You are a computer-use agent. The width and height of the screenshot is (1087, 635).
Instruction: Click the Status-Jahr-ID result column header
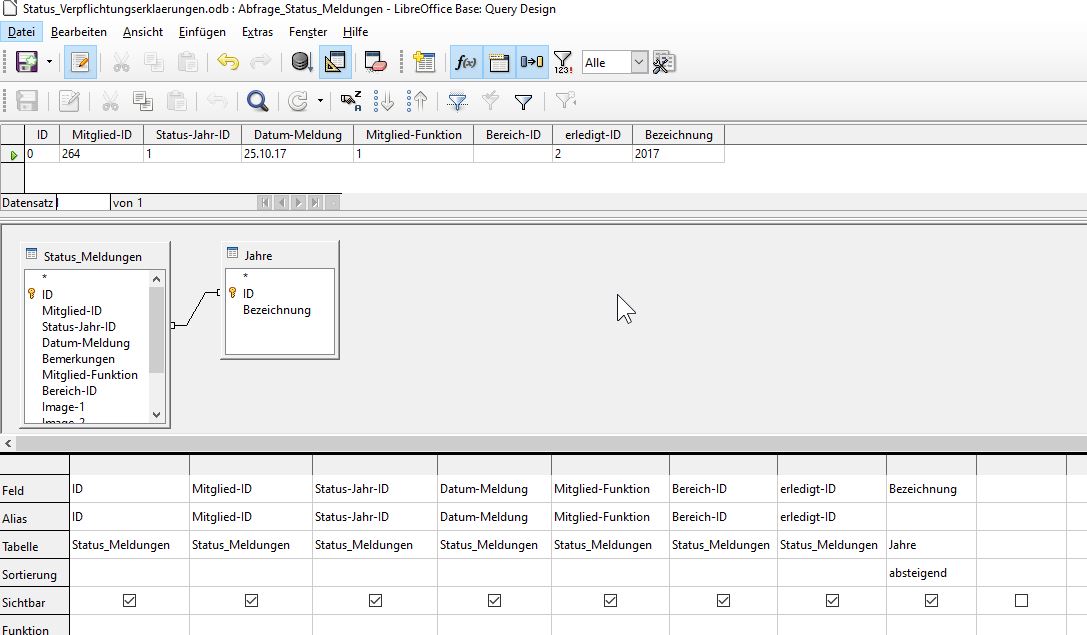pyautogui.click(x=193, y=134)
